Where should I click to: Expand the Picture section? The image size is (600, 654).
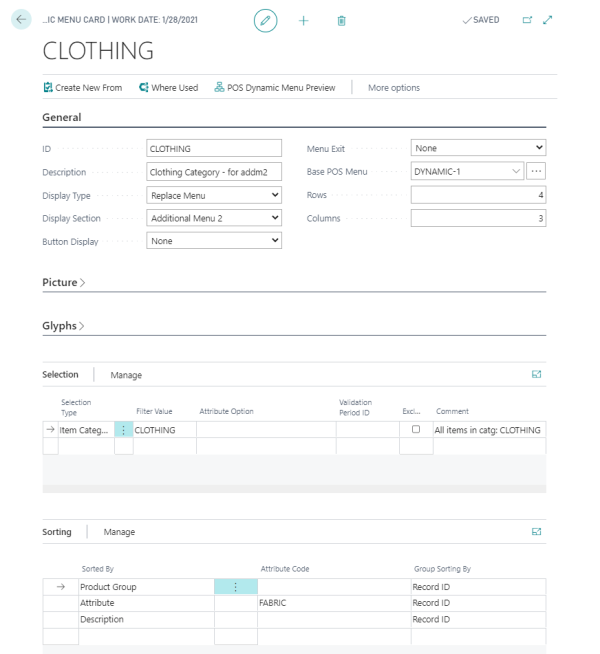tap(64, 282)
